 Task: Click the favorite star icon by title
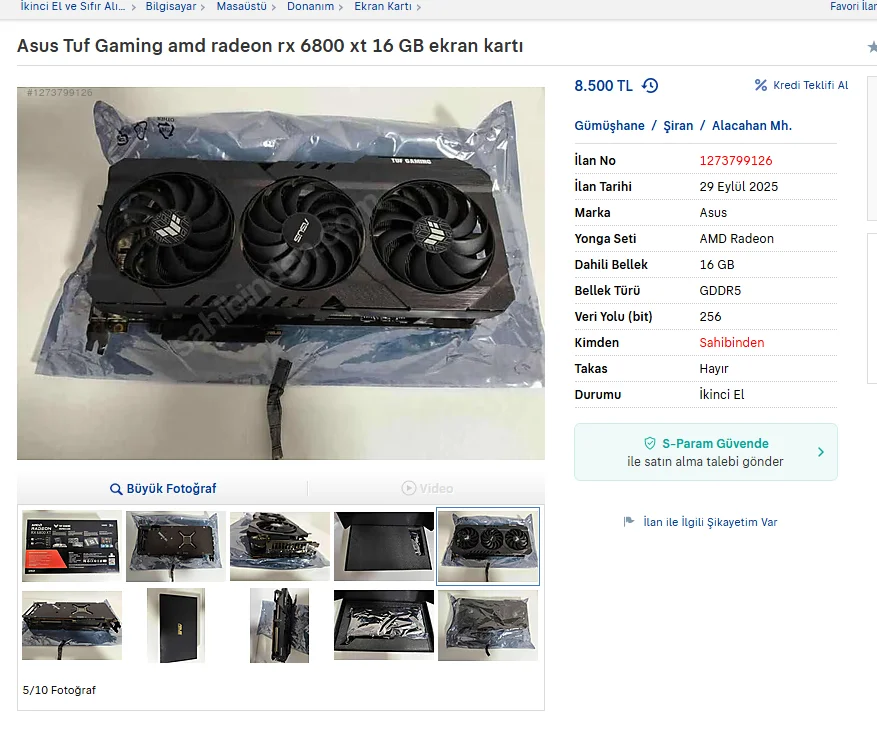873,47
